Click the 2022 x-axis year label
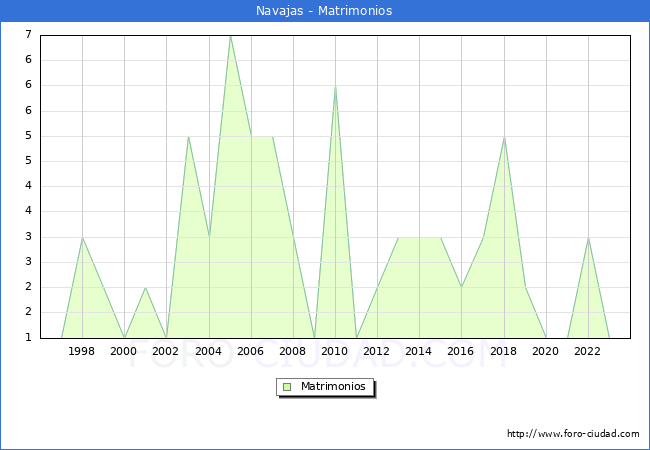The width and height of the screenshot is (650, 450). tap(587, 351)
